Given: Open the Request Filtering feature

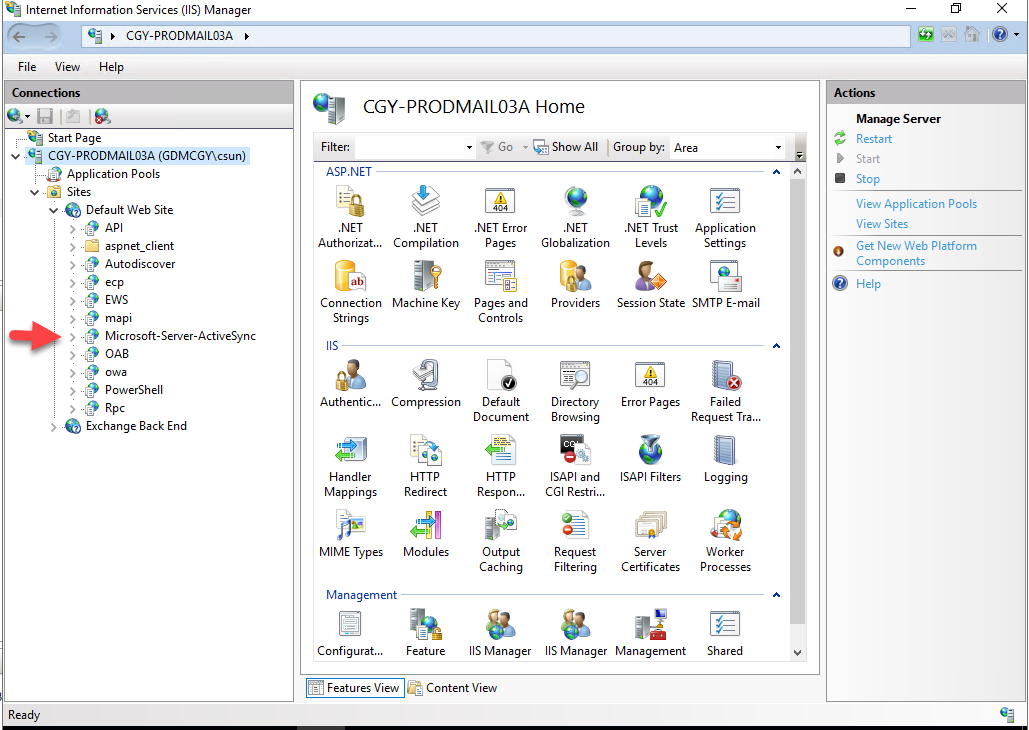Looking at the screenshot, I should (576, 541).
